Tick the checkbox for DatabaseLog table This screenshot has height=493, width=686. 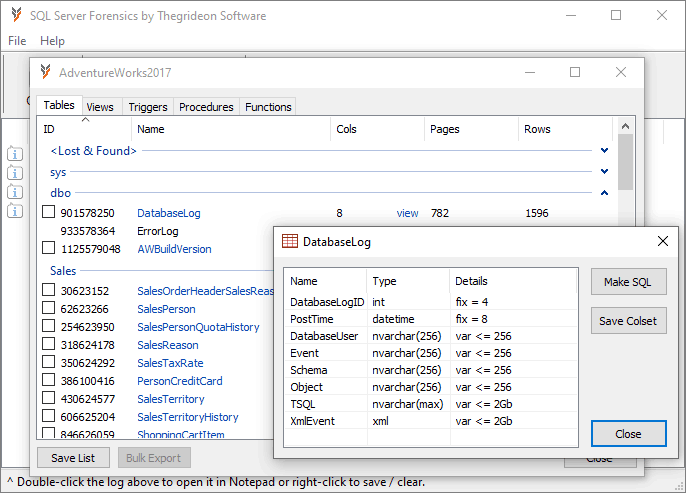tap(48, 212)
